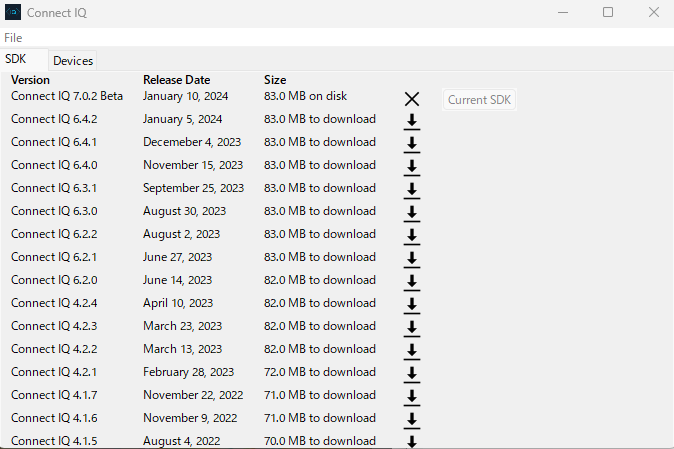
Task: Select the SDK tab
Action: click(x=16, y=59)
